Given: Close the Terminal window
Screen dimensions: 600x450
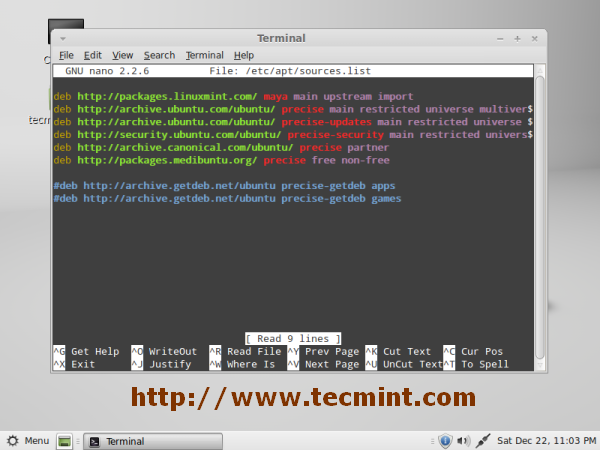Looking at the screenshot, I should (535, 39).
